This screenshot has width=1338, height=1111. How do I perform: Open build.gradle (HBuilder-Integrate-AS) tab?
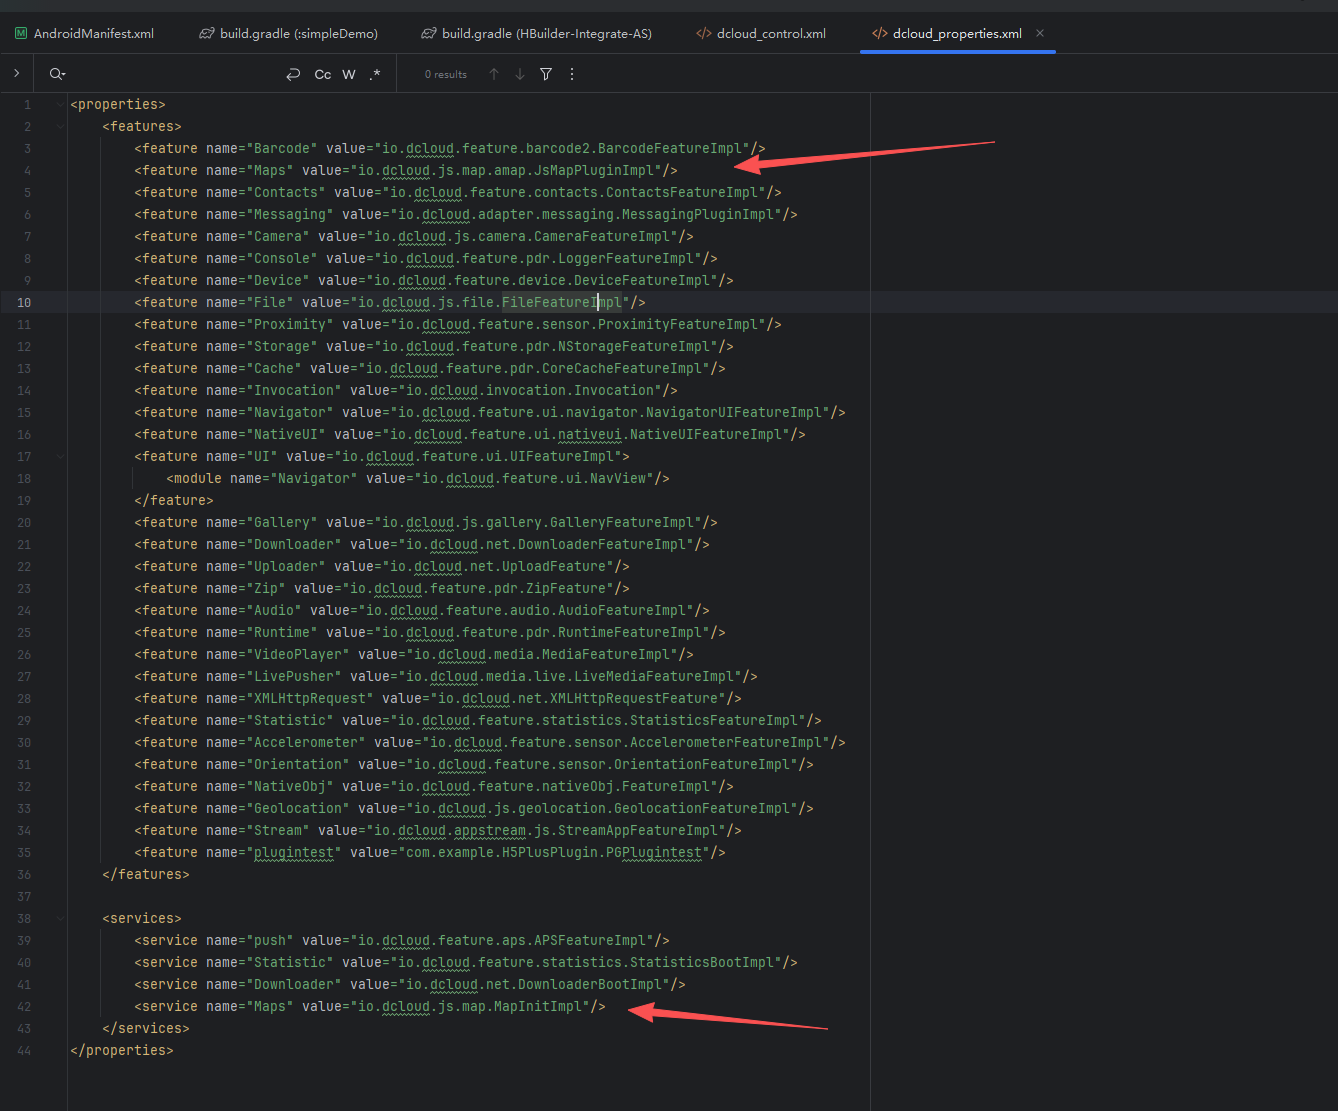pos(536,33)
